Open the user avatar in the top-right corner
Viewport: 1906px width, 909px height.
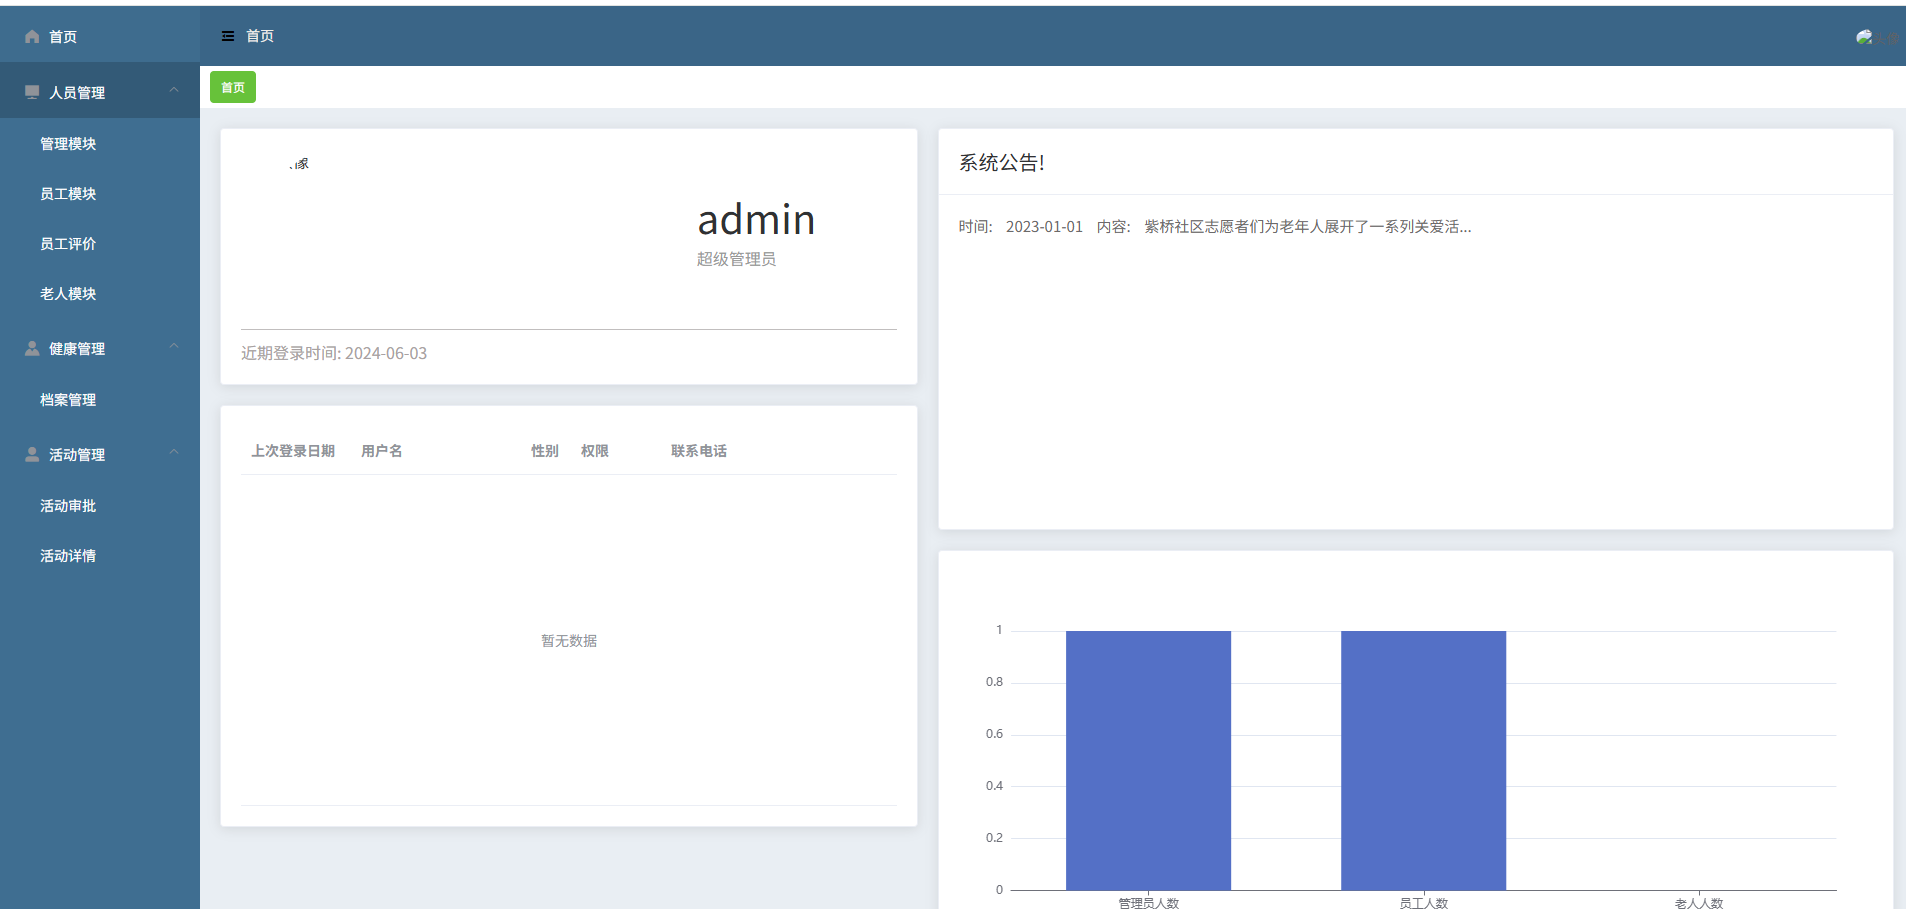click(x=1866, y=37)
